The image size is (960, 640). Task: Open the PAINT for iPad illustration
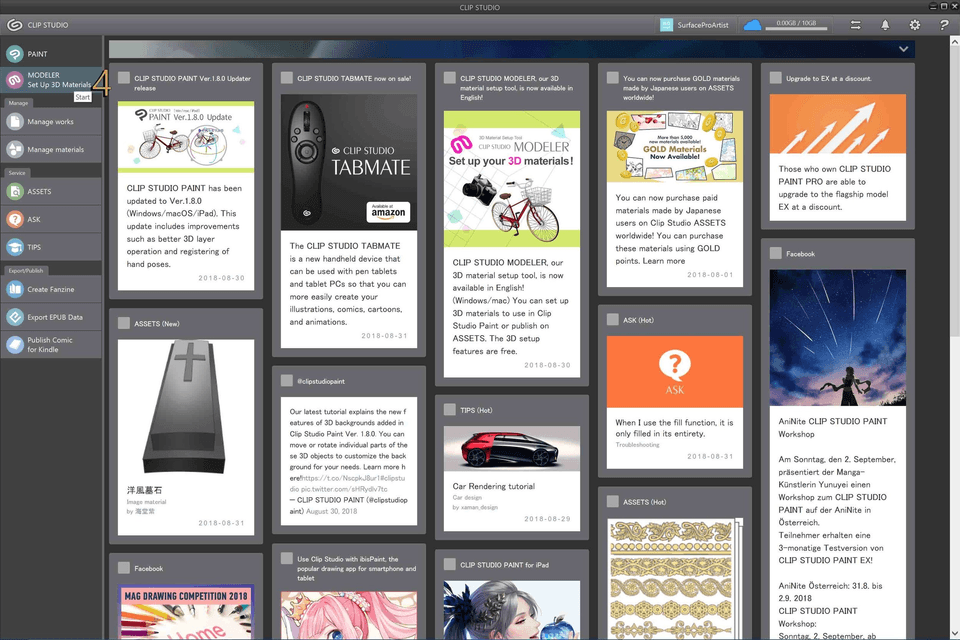click(512, 611)
